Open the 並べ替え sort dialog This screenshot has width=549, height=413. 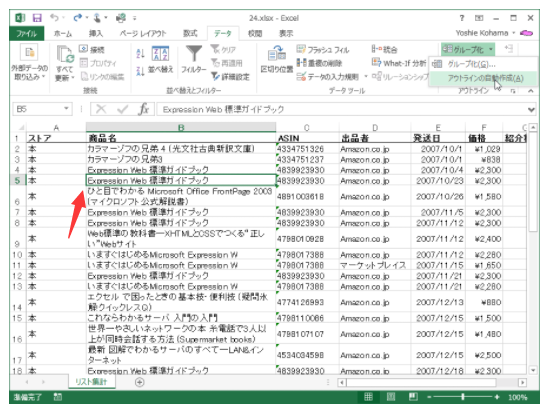(160, 60)
